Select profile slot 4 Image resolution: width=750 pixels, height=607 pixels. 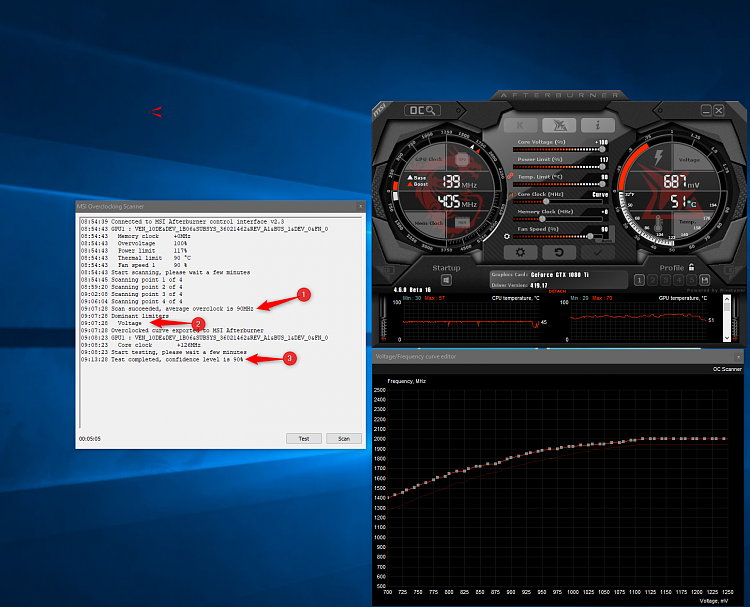point(678,280)
